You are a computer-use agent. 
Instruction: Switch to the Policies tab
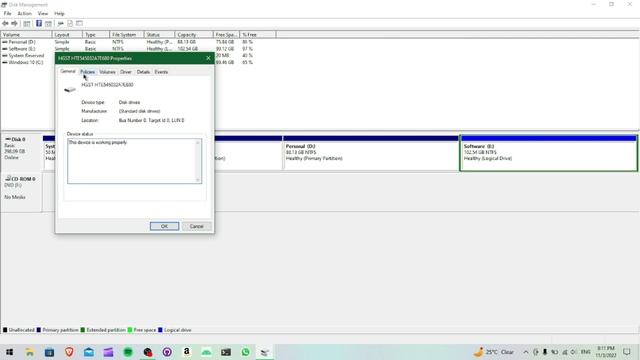point(87,72)
